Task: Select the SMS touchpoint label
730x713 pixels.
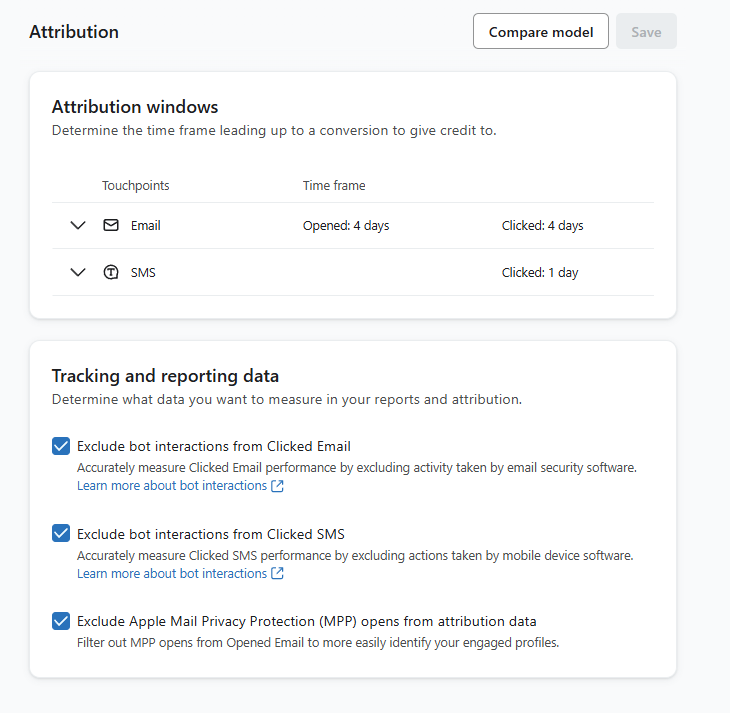Action: point(143,272)
